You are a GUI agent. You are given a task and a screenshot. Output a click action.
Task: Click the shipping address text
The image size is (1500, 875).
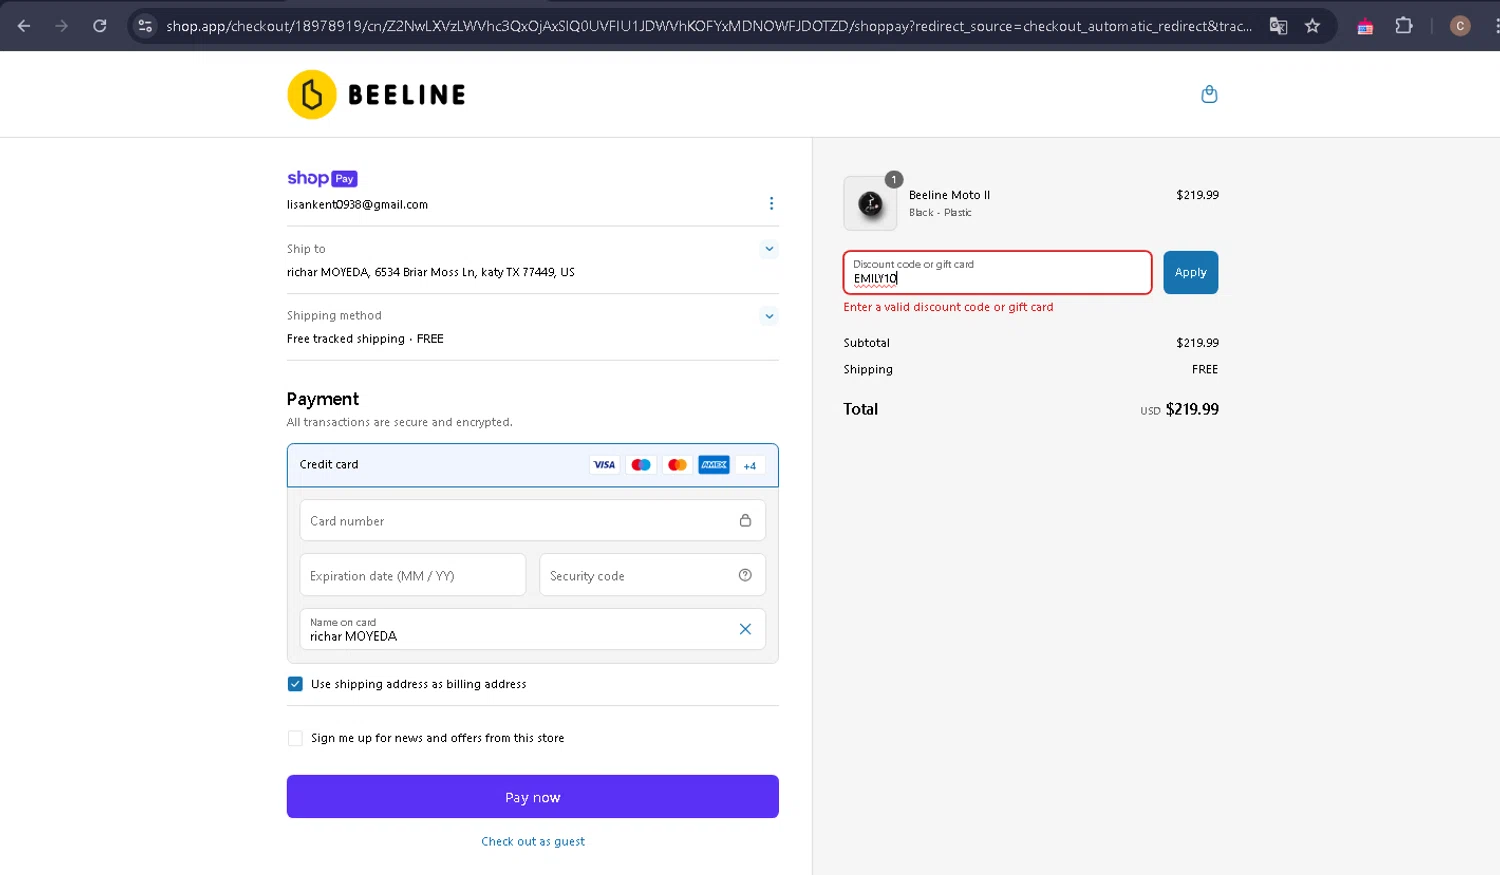pyautogui.click(x=431, y=272)
